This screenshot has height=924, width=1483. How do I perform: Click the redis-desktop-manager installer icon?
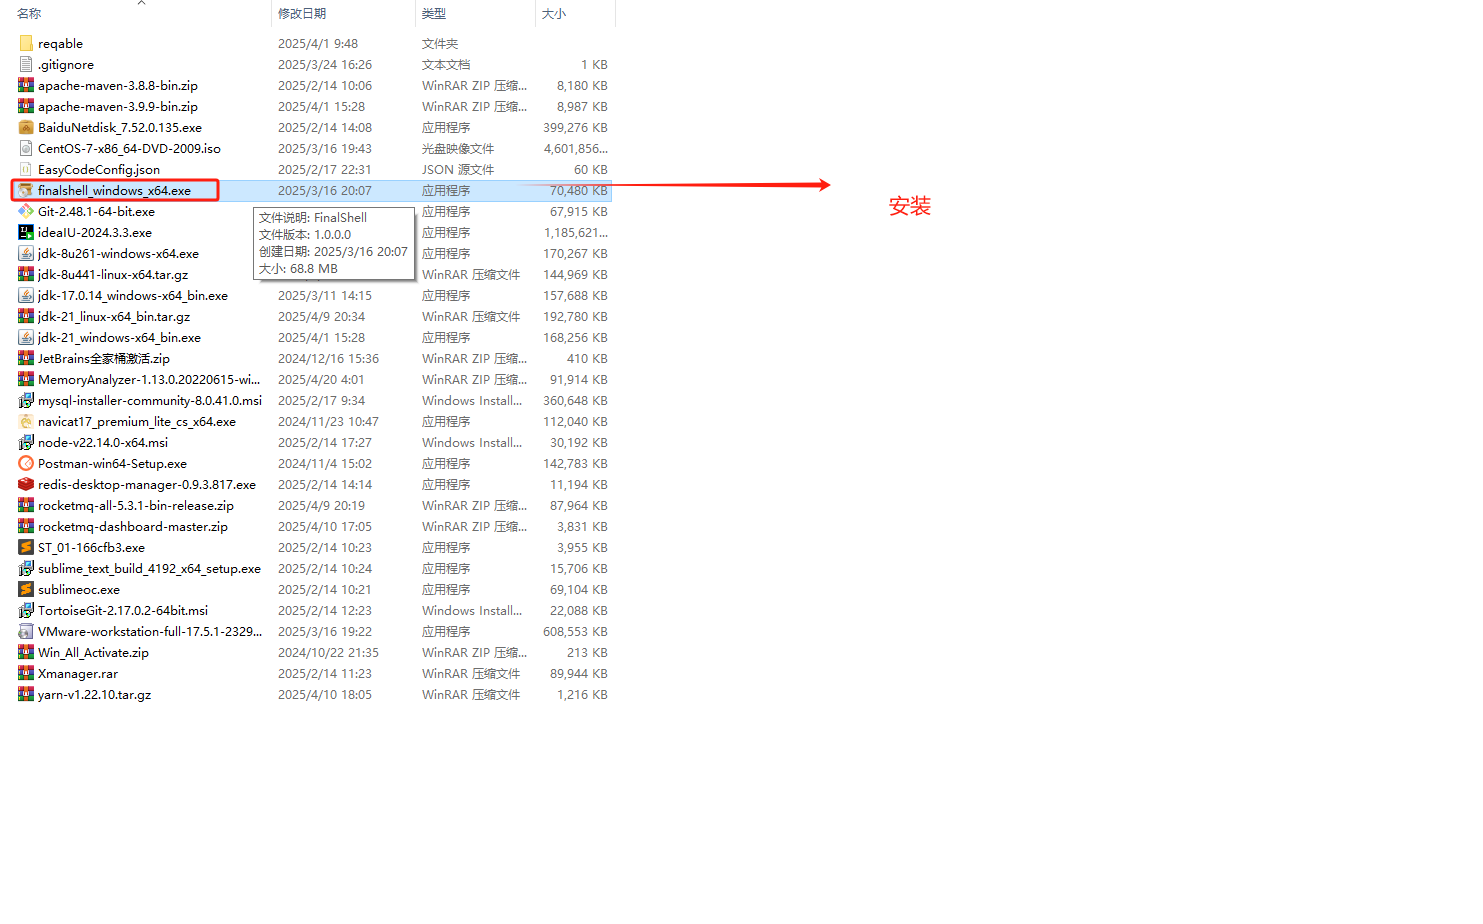26,484
